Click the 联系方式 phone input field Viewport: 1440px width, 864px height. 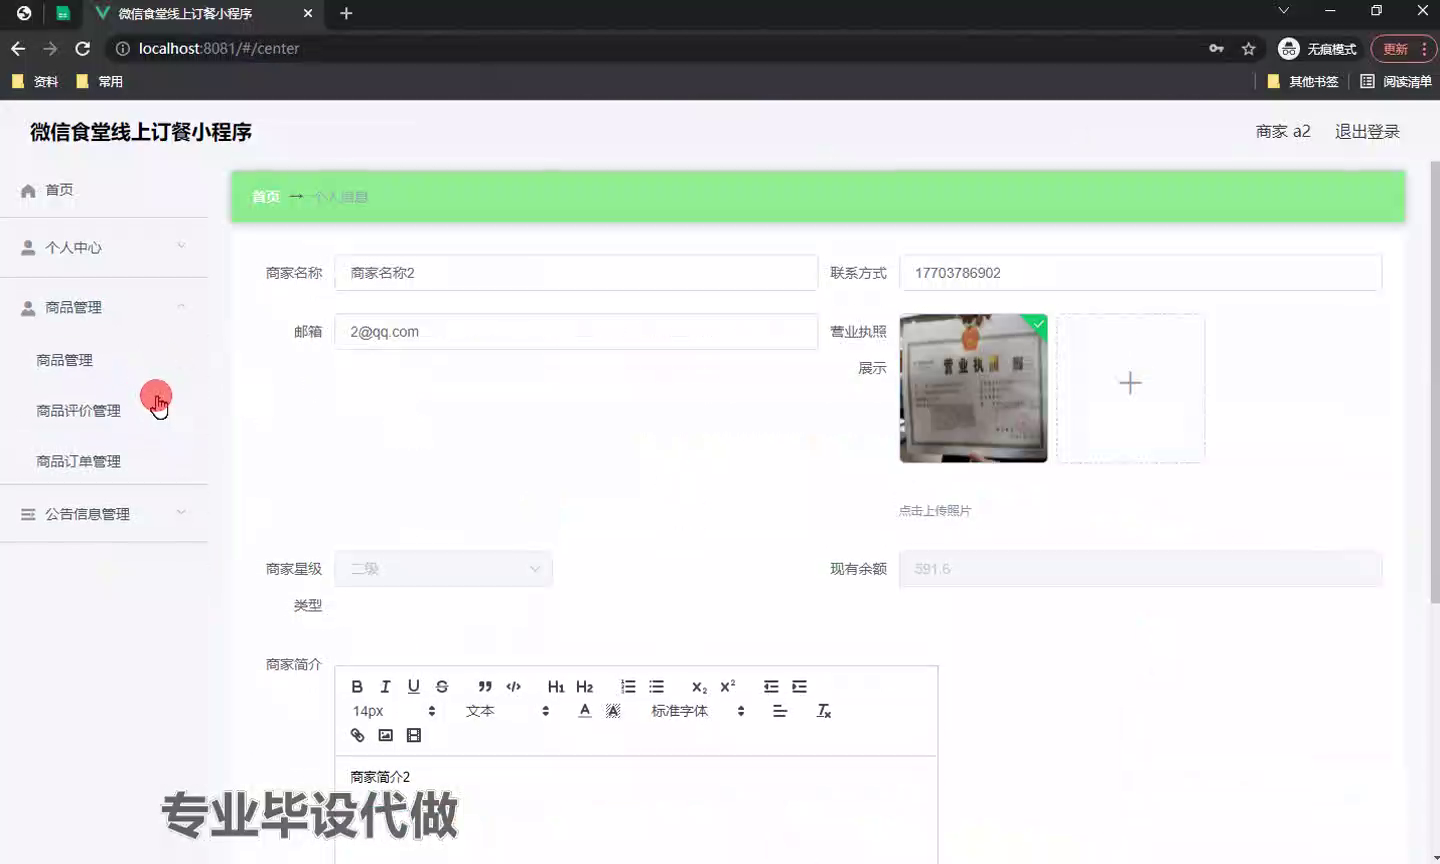coord(1140,273)
